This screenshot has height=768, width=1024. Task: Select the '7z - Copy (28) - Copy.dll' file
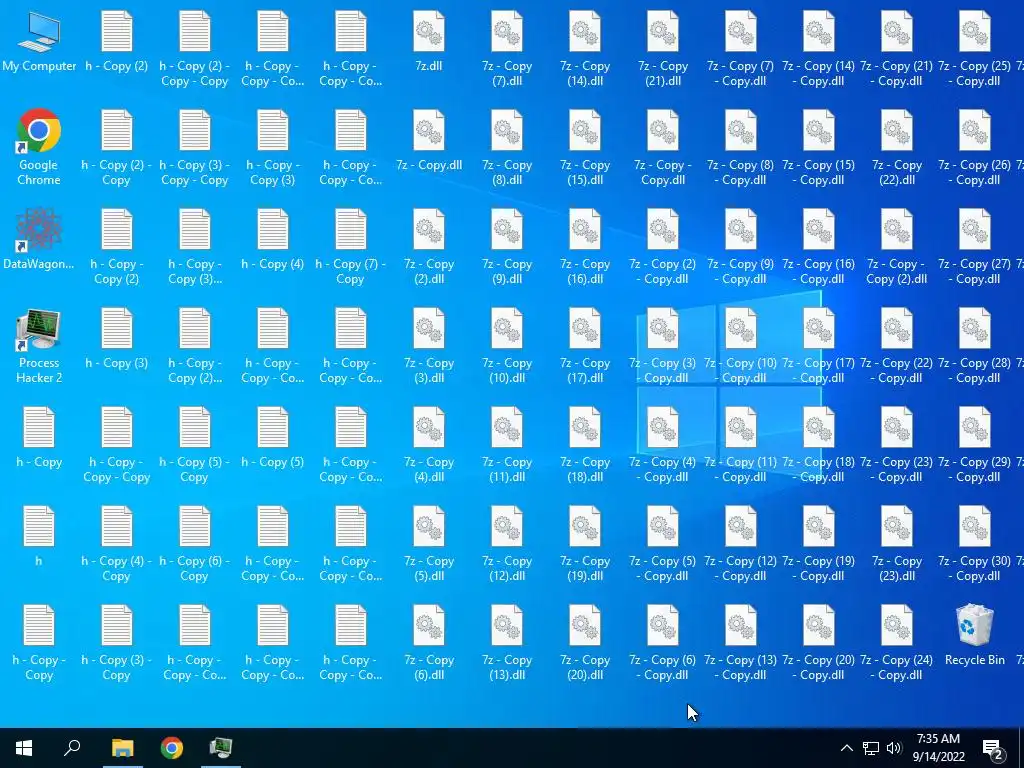click(974, 345)
